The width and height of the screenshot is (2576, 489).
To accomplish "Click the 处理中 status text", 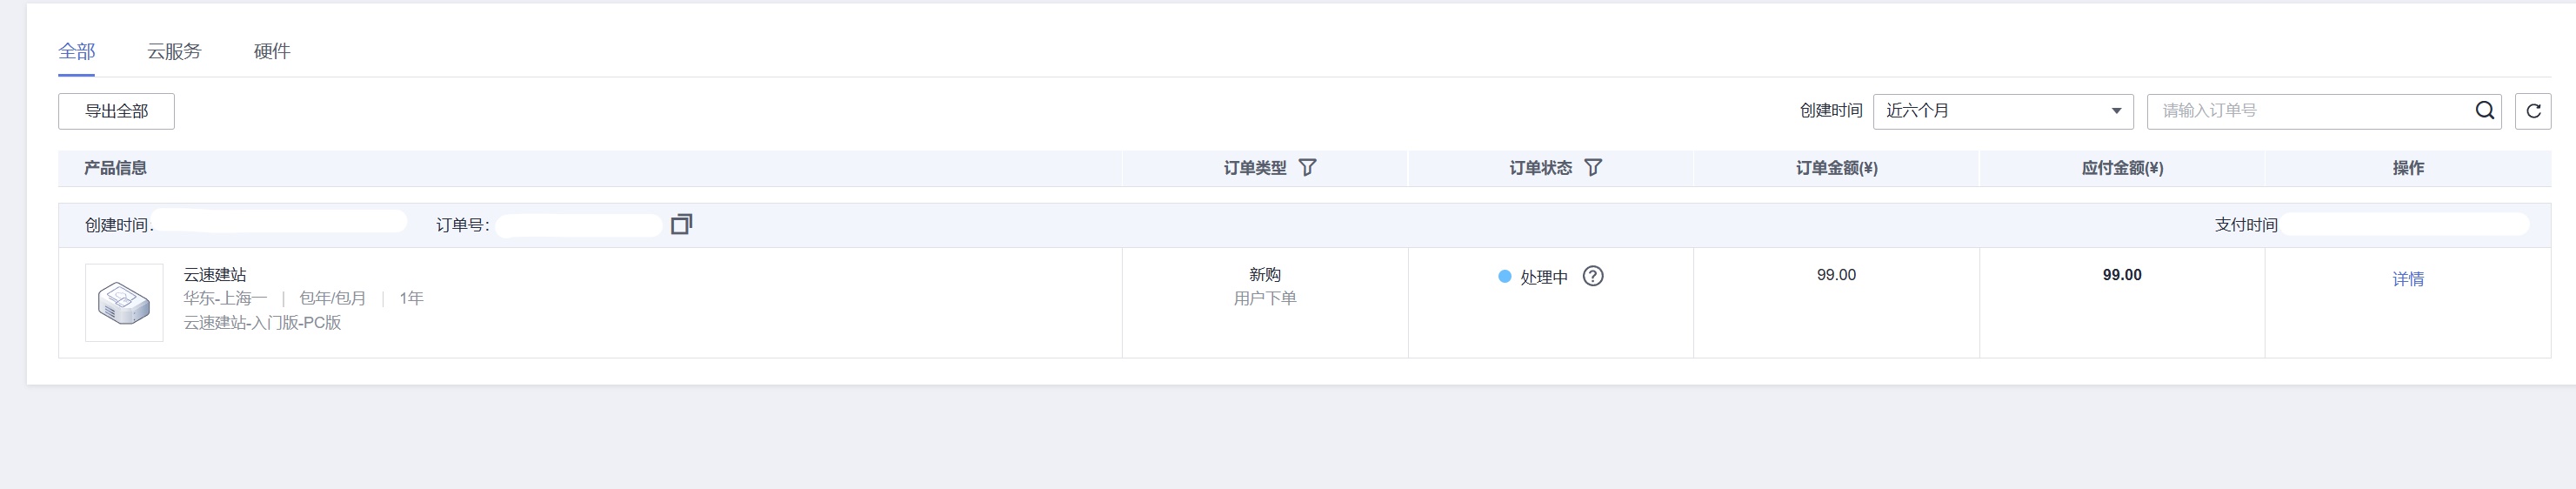I will tap(1544, 277).
